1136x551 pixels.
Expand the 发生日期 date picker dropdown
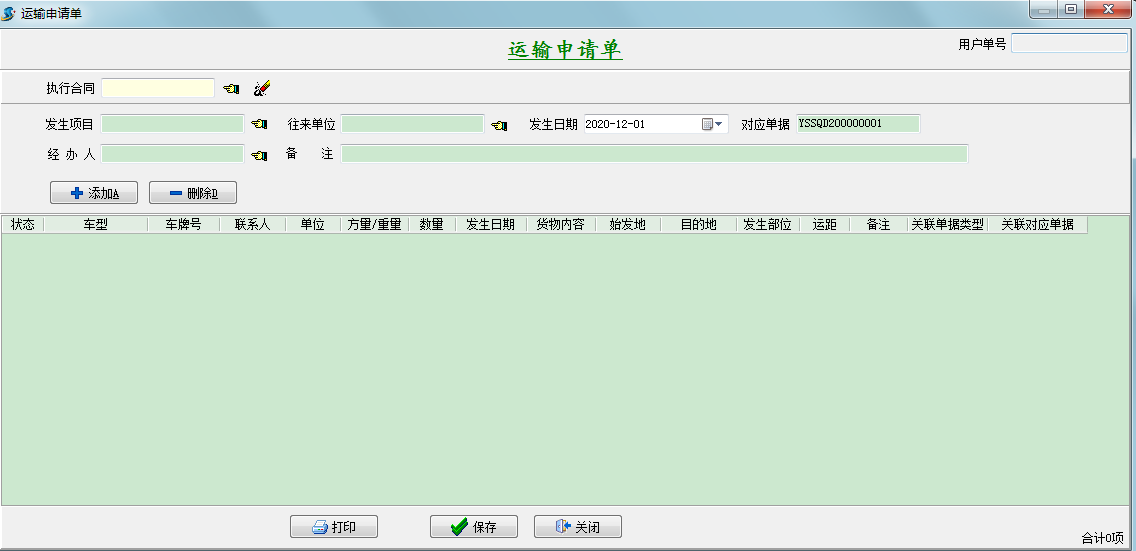pyautogui.click(x=714, y=124)
